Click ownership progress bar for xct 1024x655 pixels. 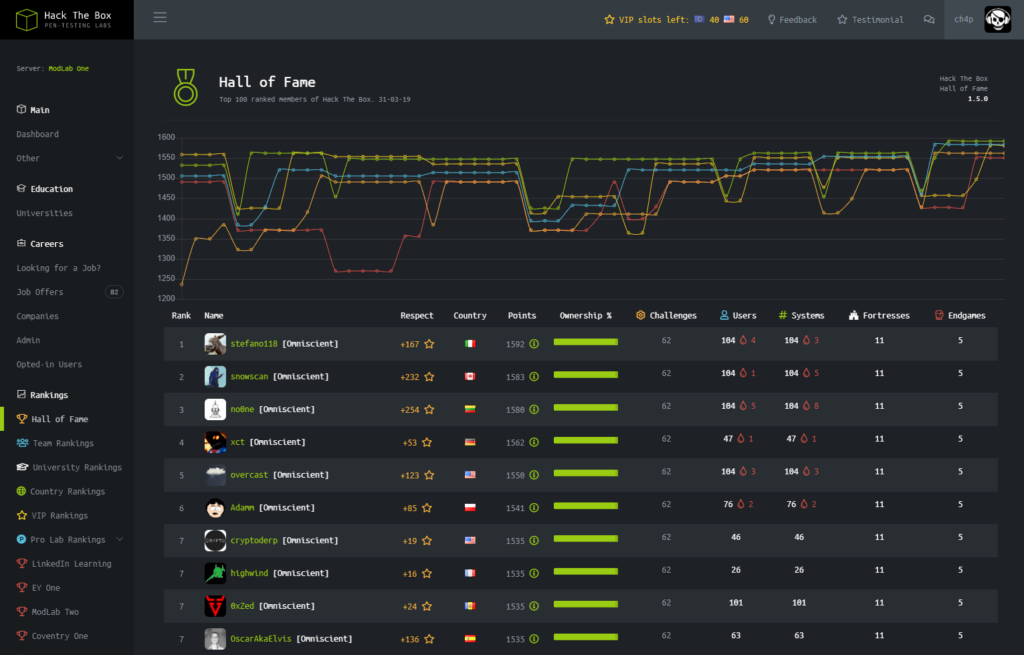coord(585,440)
